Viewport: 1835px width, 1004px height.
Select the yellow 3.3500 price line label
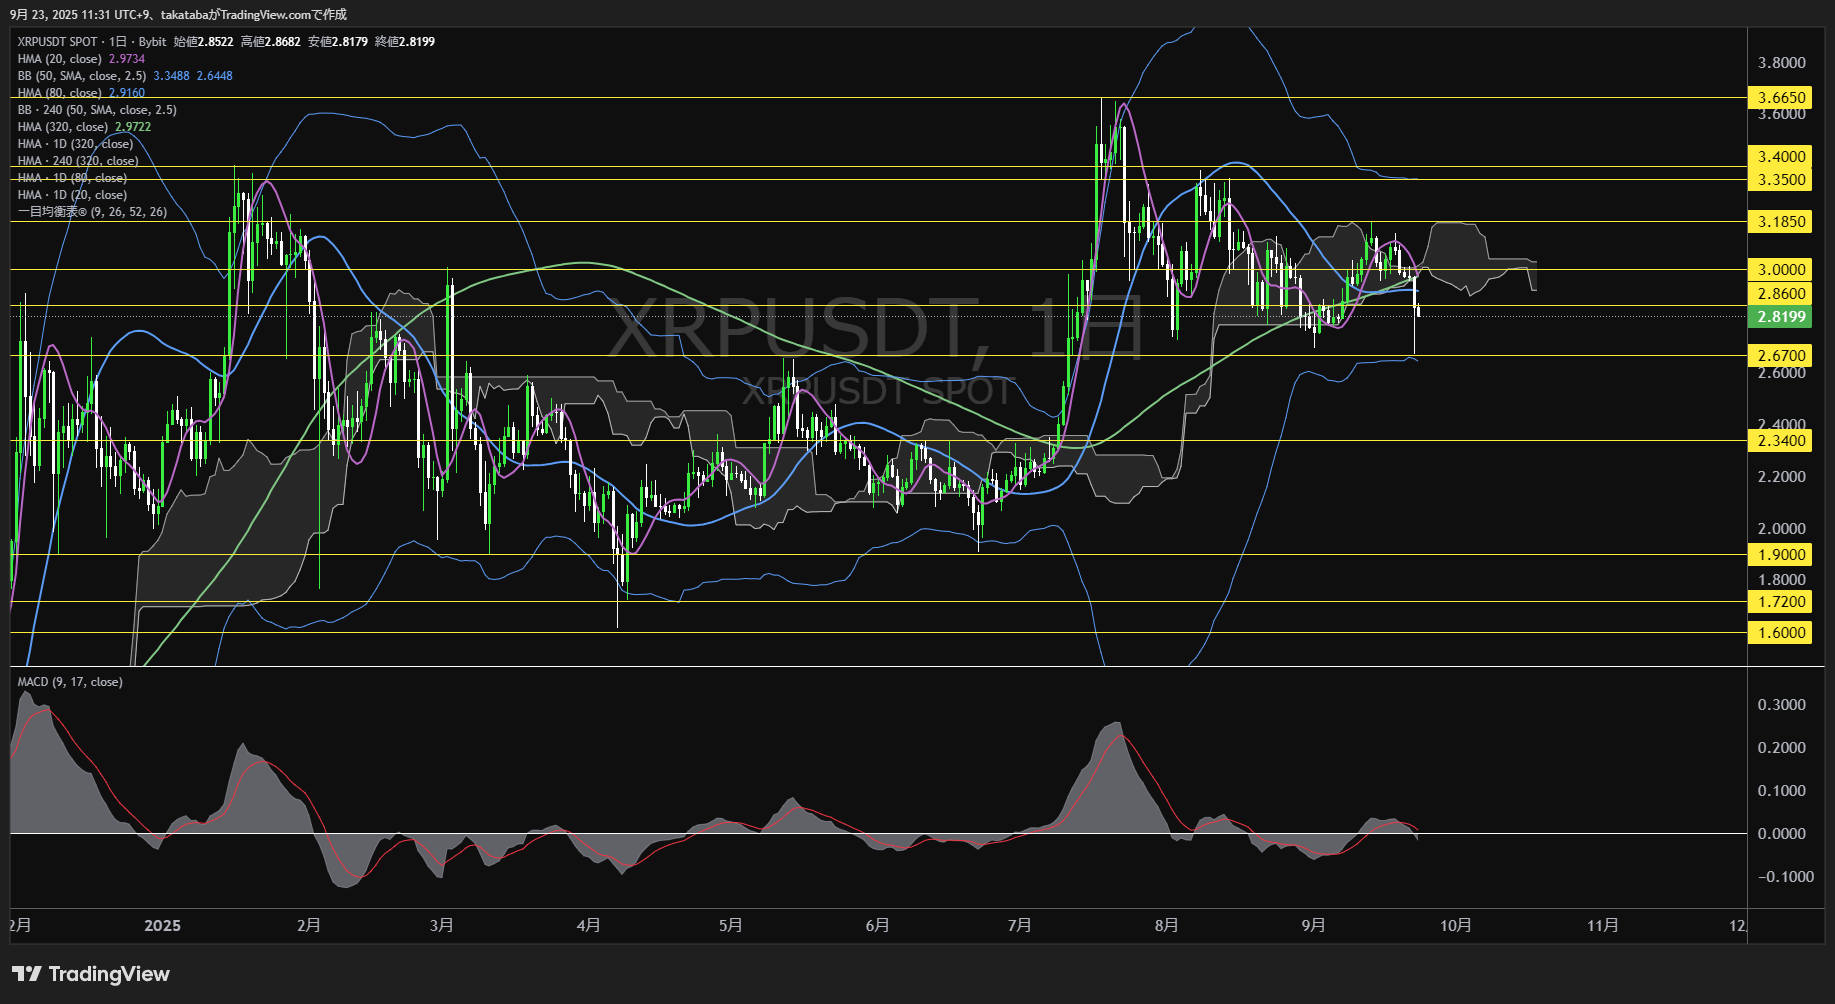point(1782,180)
